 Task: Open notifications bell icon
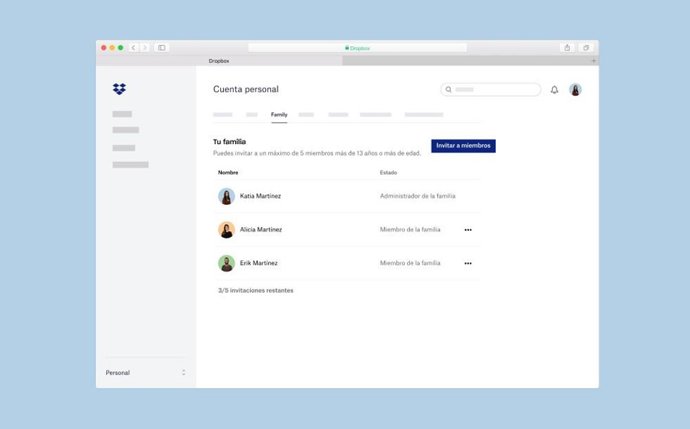[x=554, y=90]
